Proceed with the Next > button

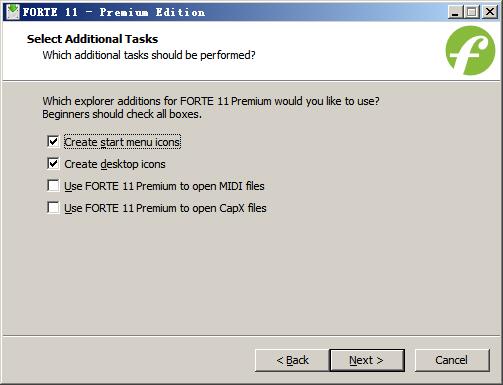click(x=367, y=360)
